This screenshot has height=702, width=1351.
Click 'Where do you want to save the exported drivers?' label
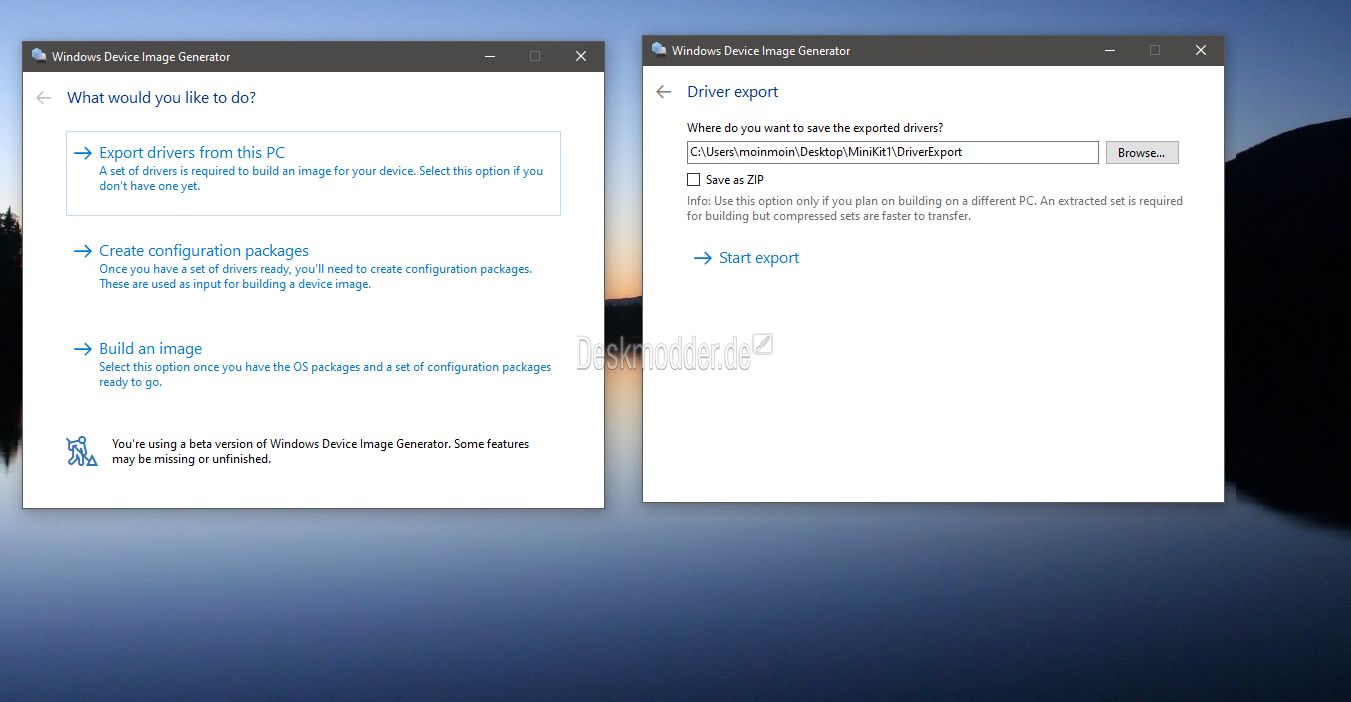(x=815, y=128)
